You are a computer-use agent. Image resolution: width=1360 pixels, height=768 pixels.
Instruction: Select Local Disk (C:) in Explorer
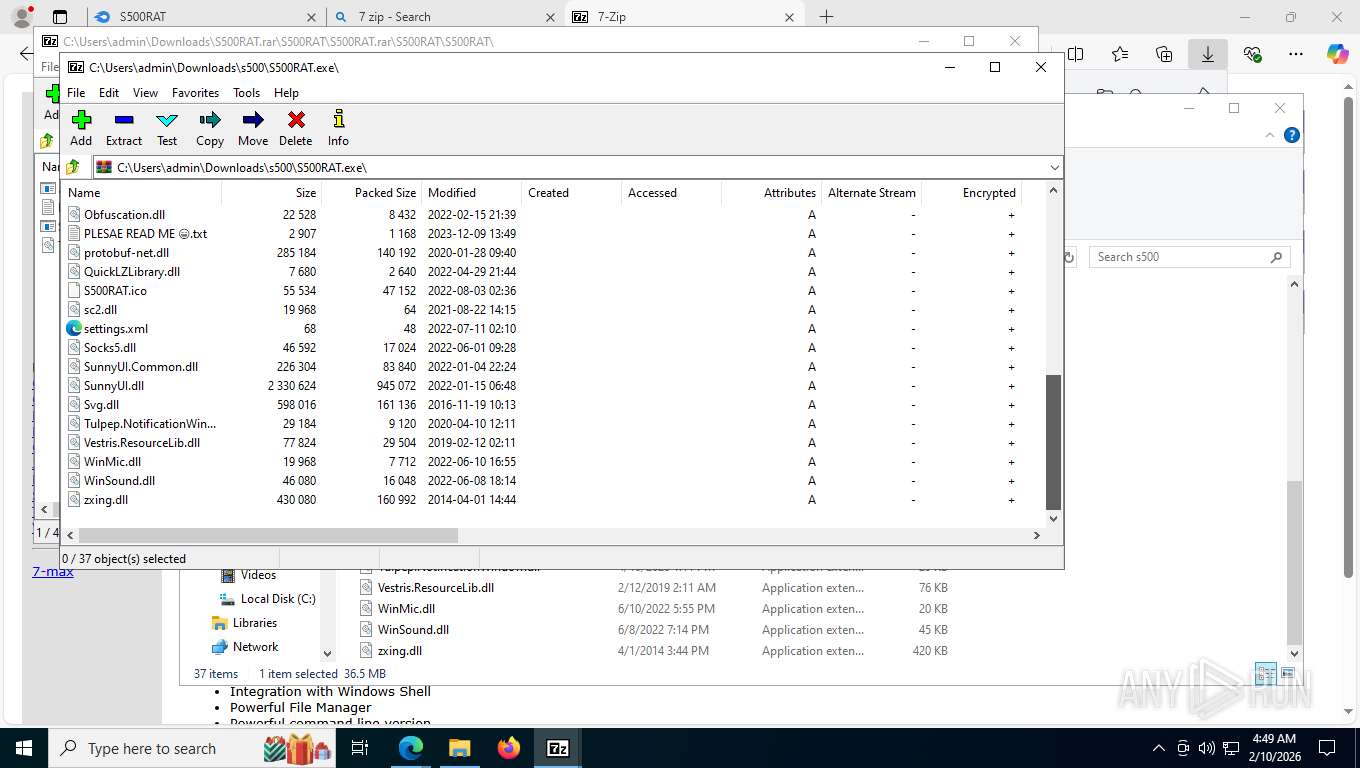pos(278,599)
